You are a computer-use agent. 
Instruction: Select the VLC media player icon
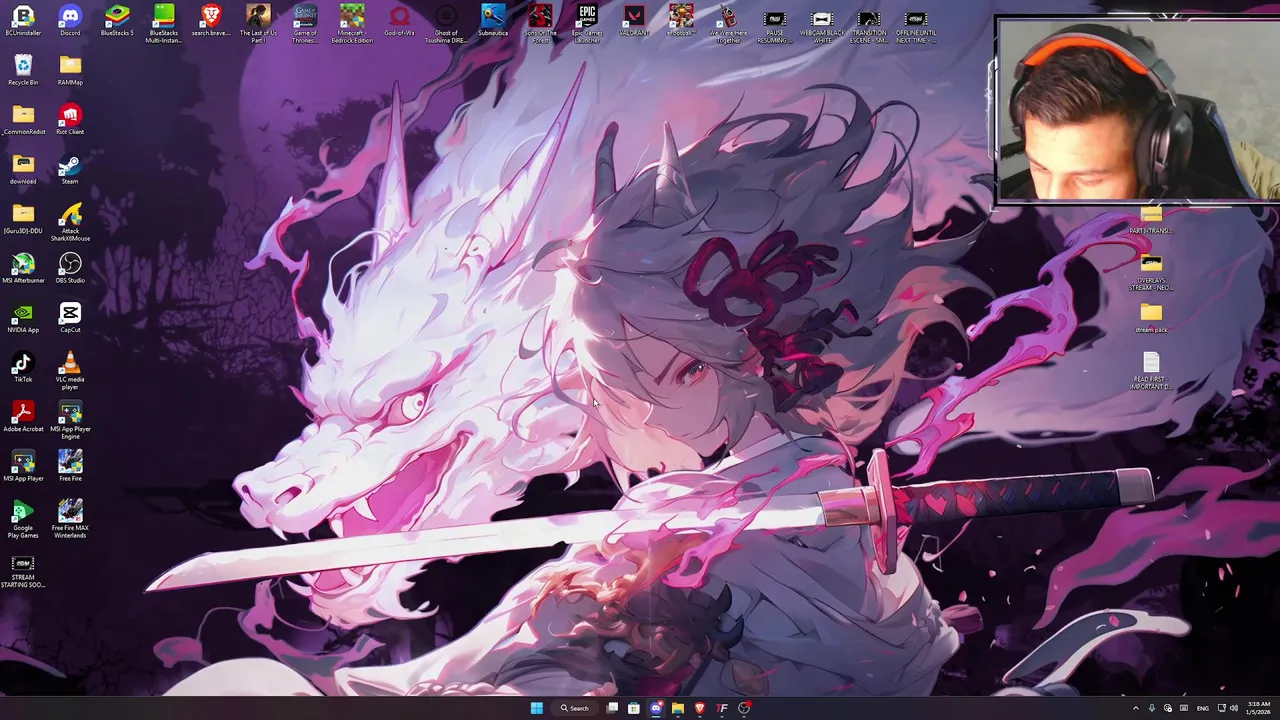click(x=70, y=371)
